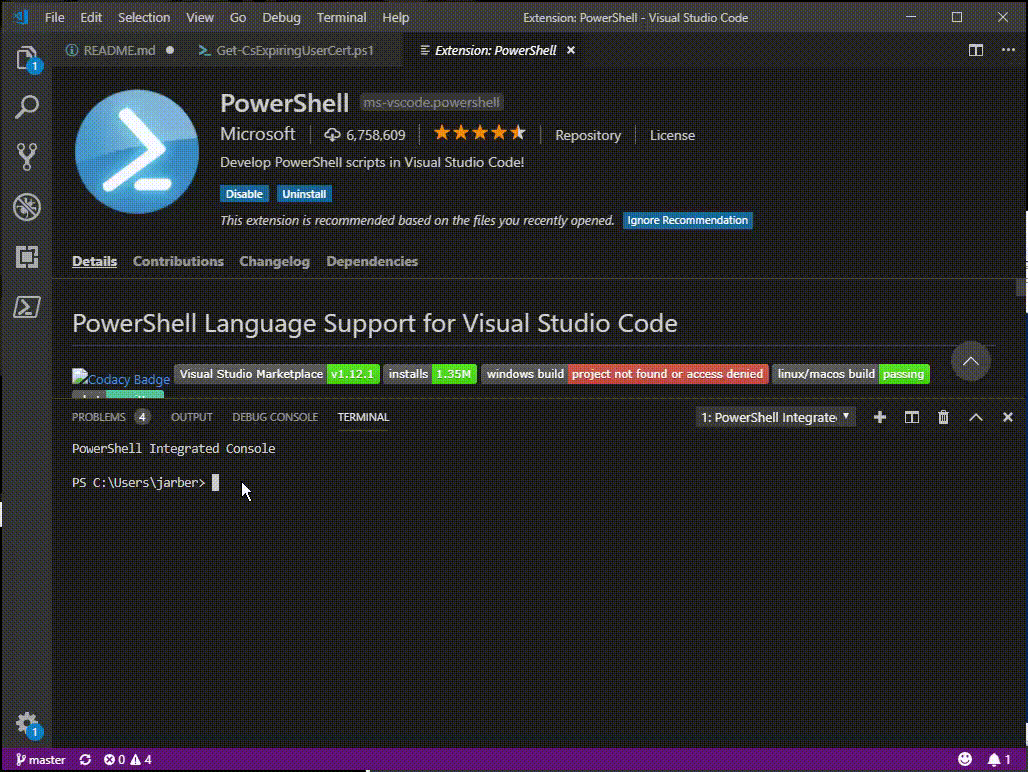Image resolution: width=1028 pixels, height=772 pixels.
Task: Open the Debug view in activity bar
Action: pyautogui.click(x=27, y=207)
